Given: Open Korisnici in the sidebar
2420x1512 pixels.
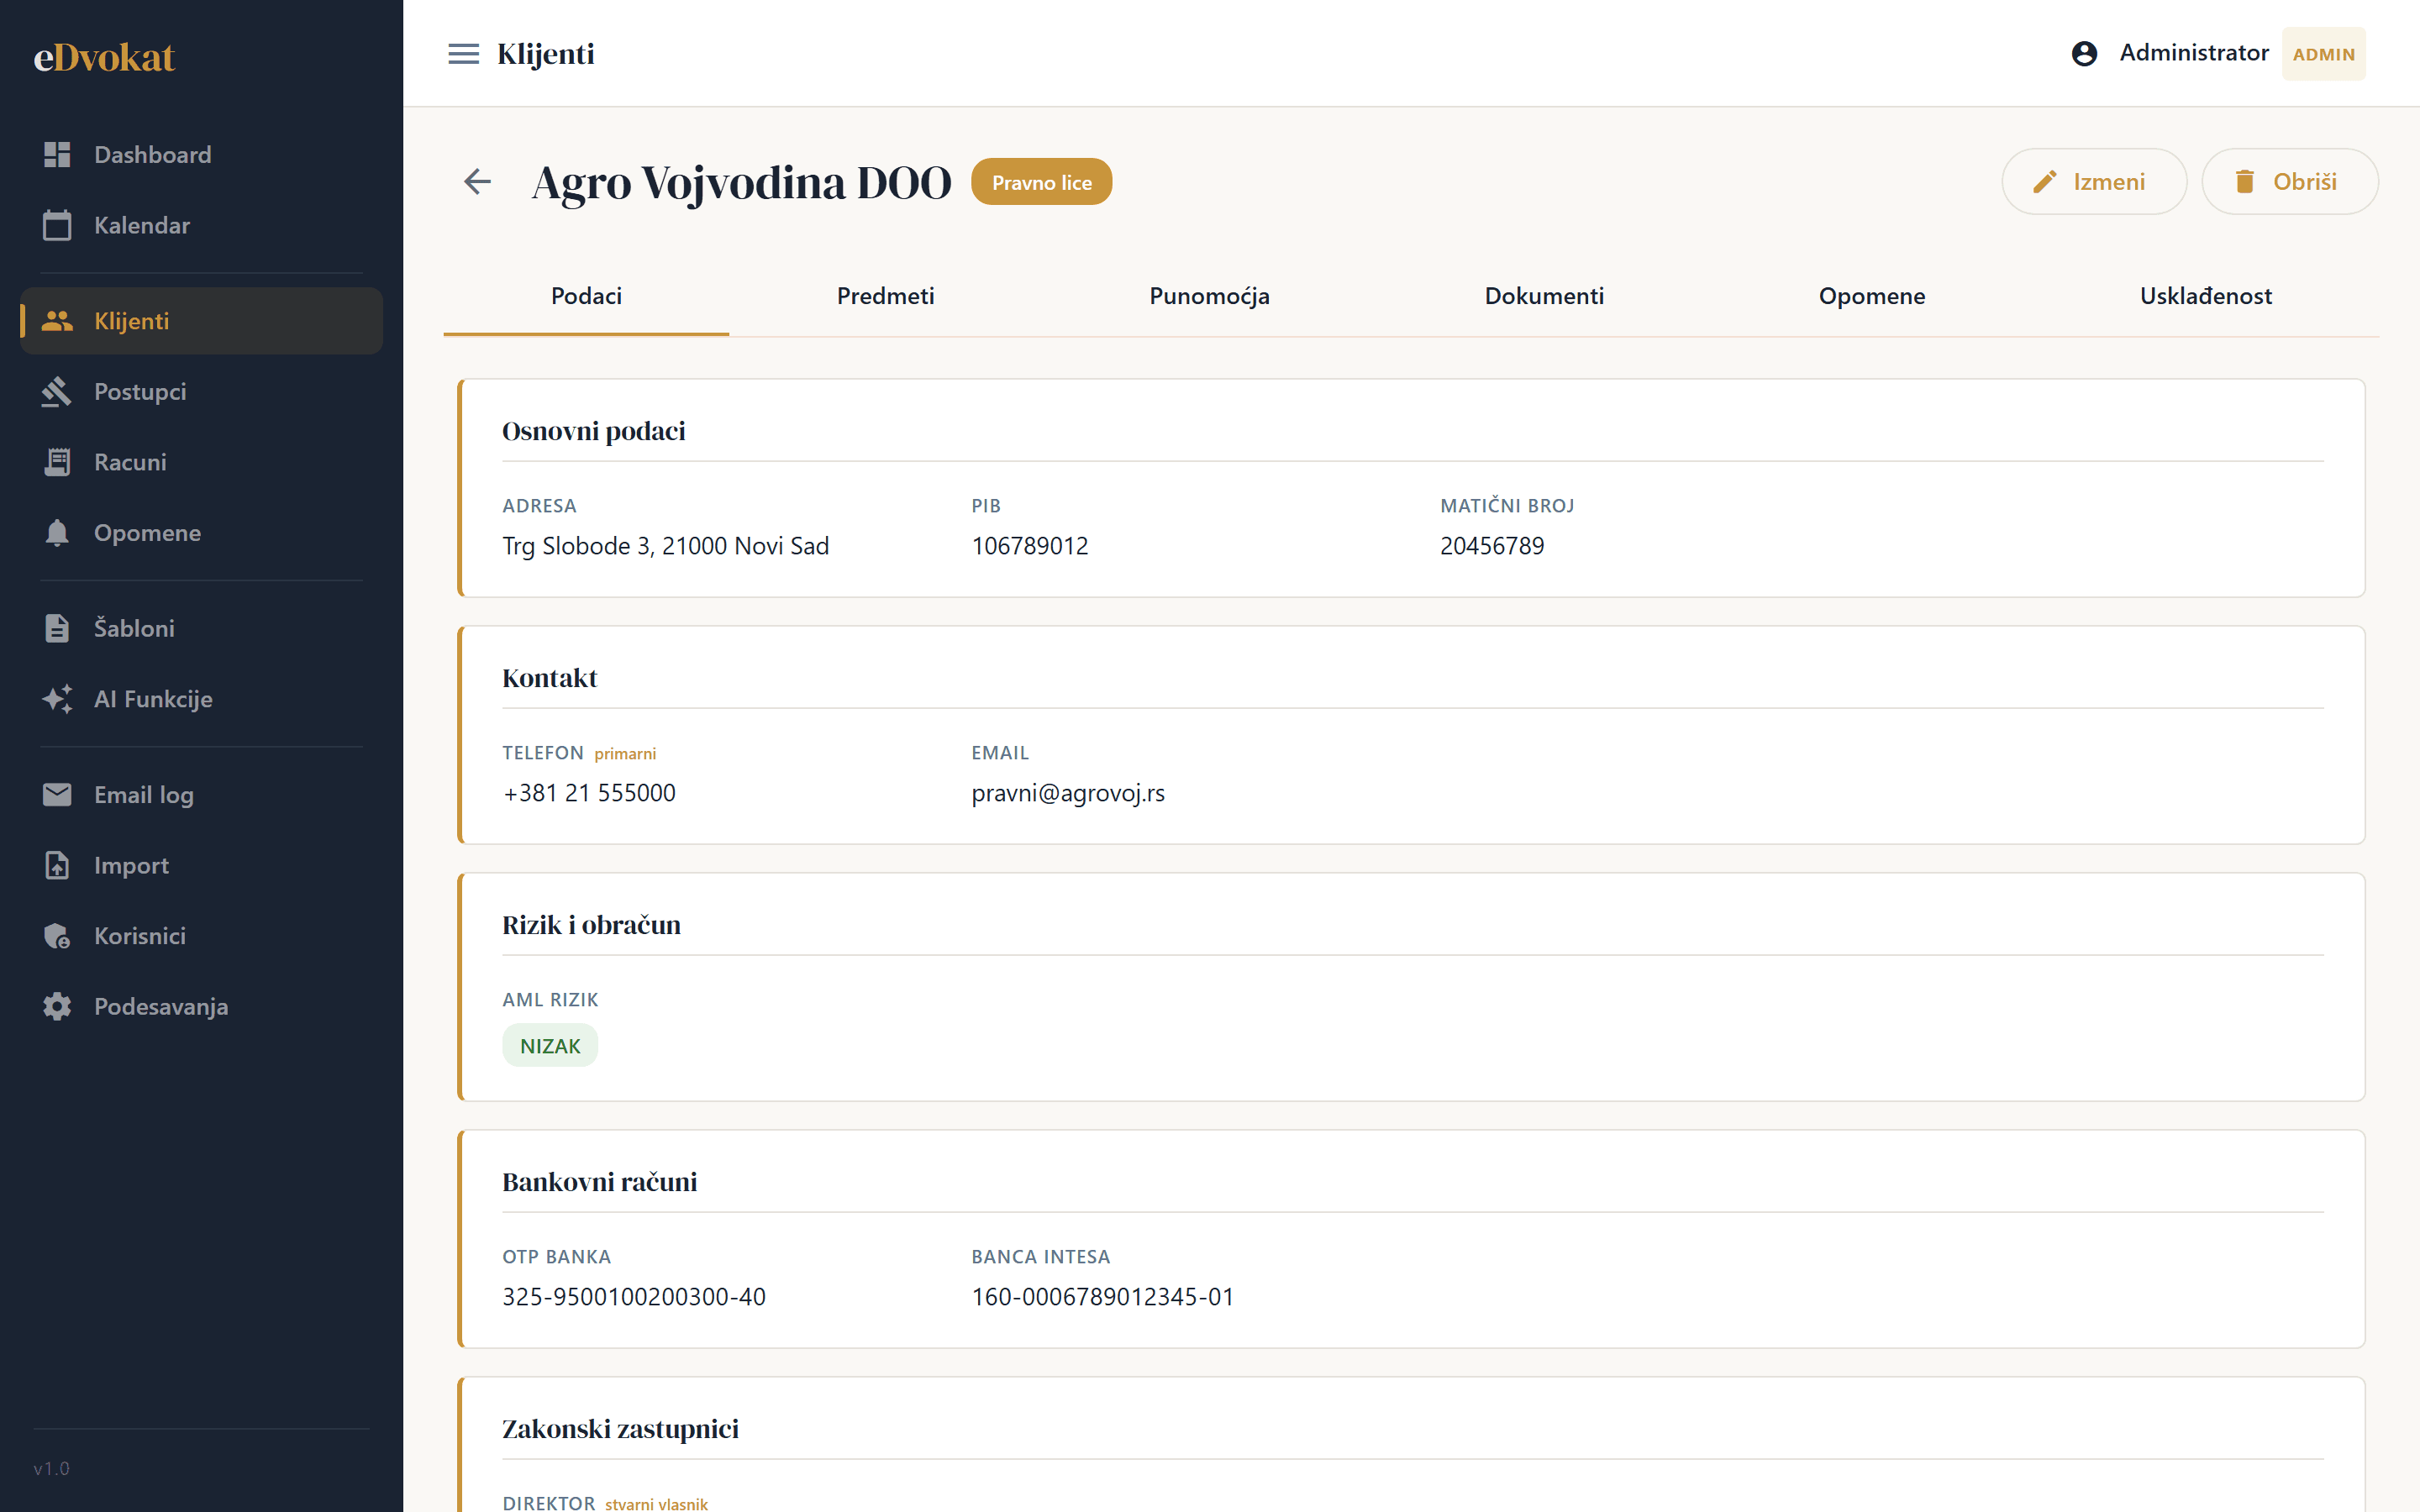Looking at the screenshot, I should (x=201, y=936).
